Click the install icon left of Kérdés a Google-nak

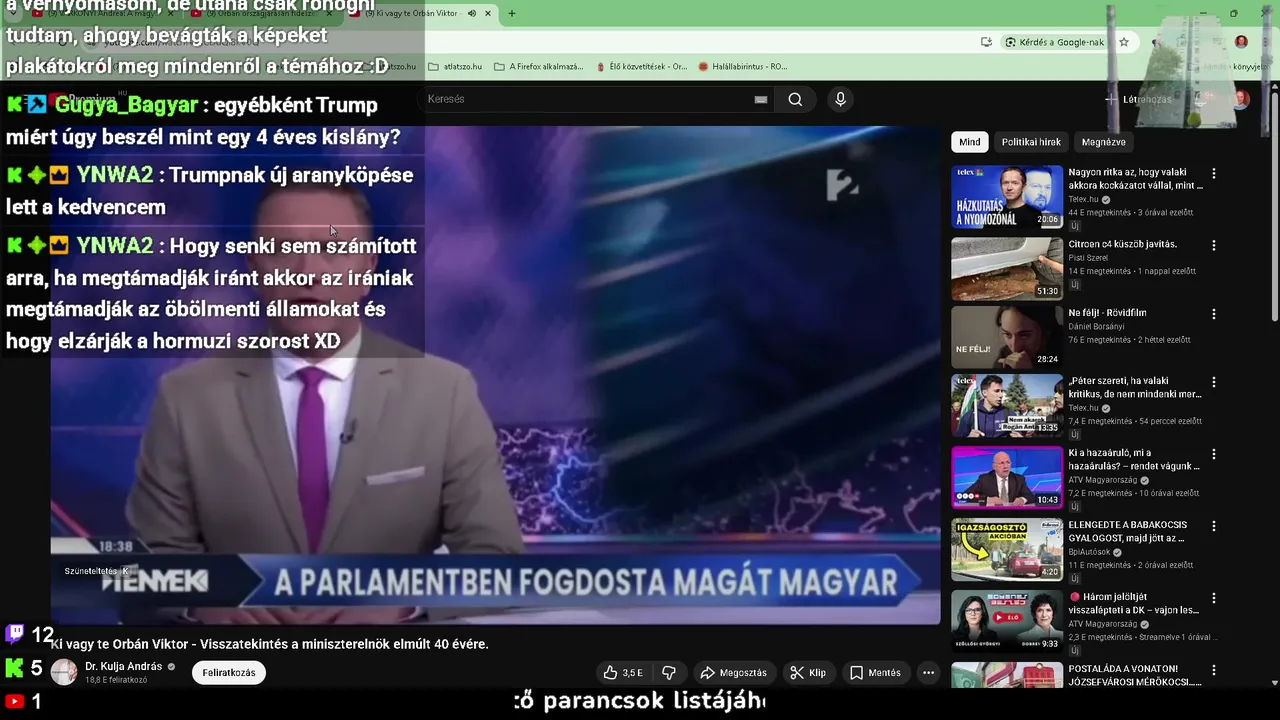986,42
